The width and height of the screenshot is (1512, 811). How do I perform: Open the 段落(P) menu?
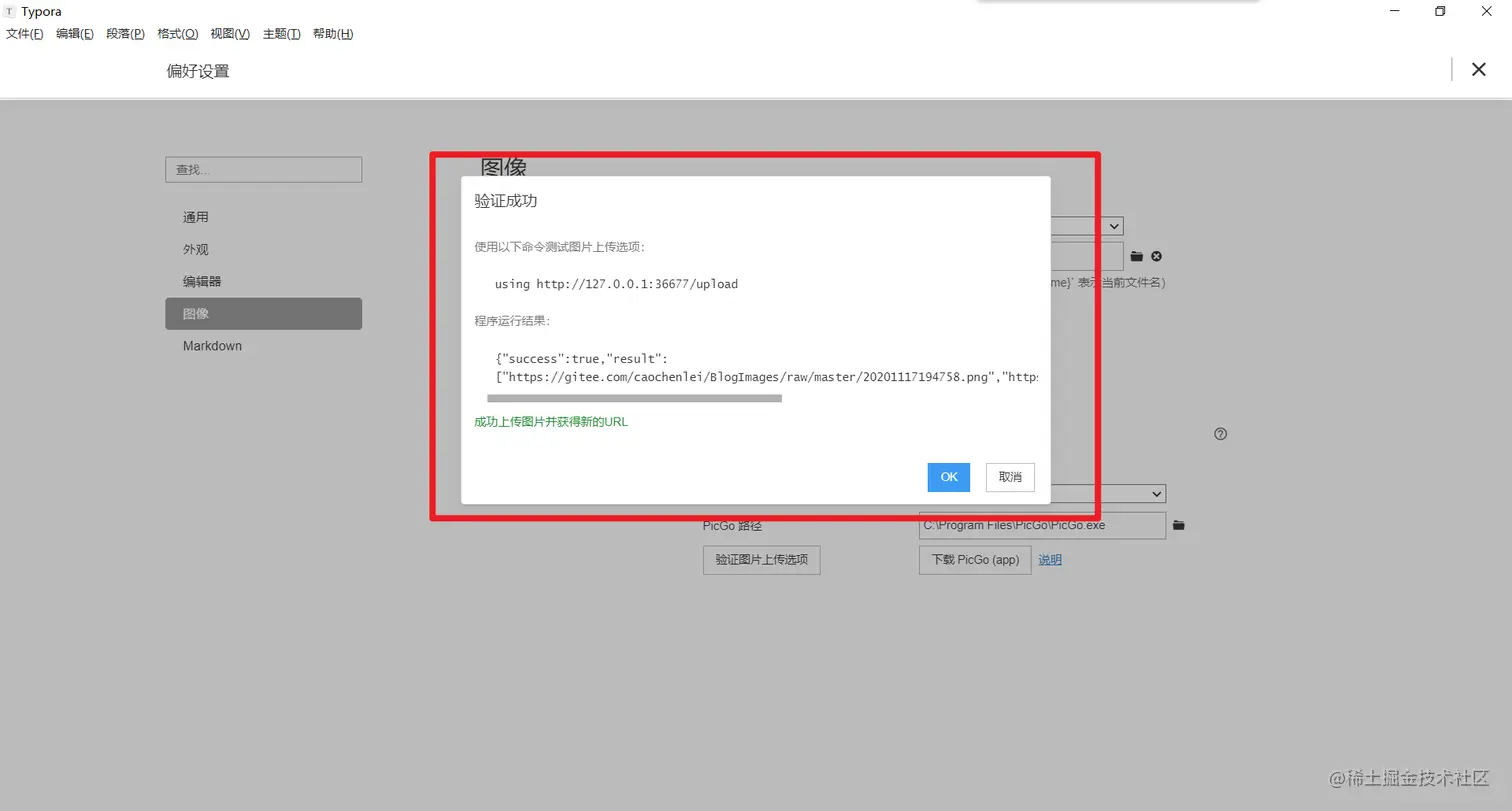(126, 34)
